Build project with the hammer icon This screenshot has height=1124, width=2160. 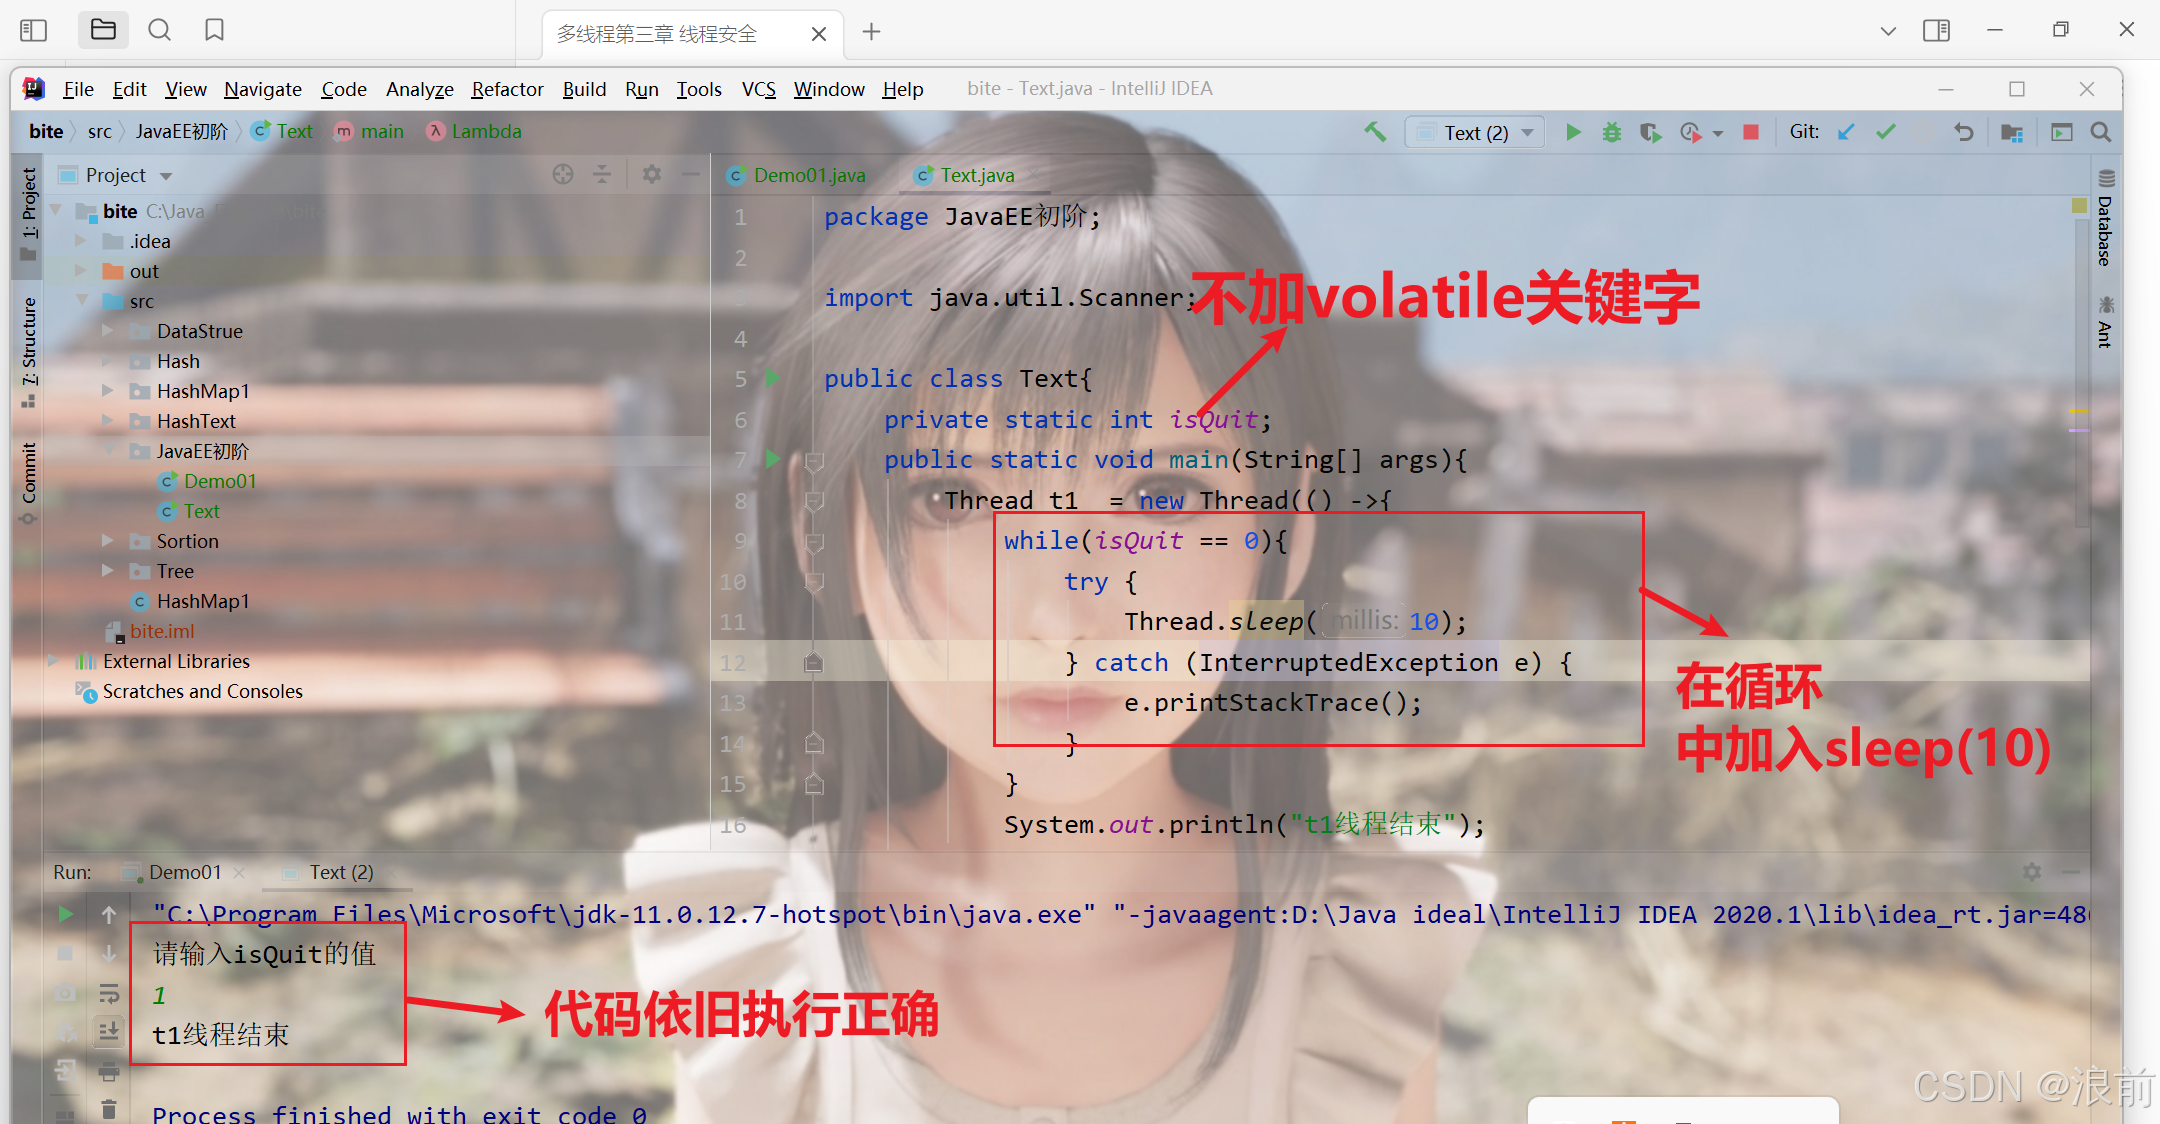point(1375,131)
